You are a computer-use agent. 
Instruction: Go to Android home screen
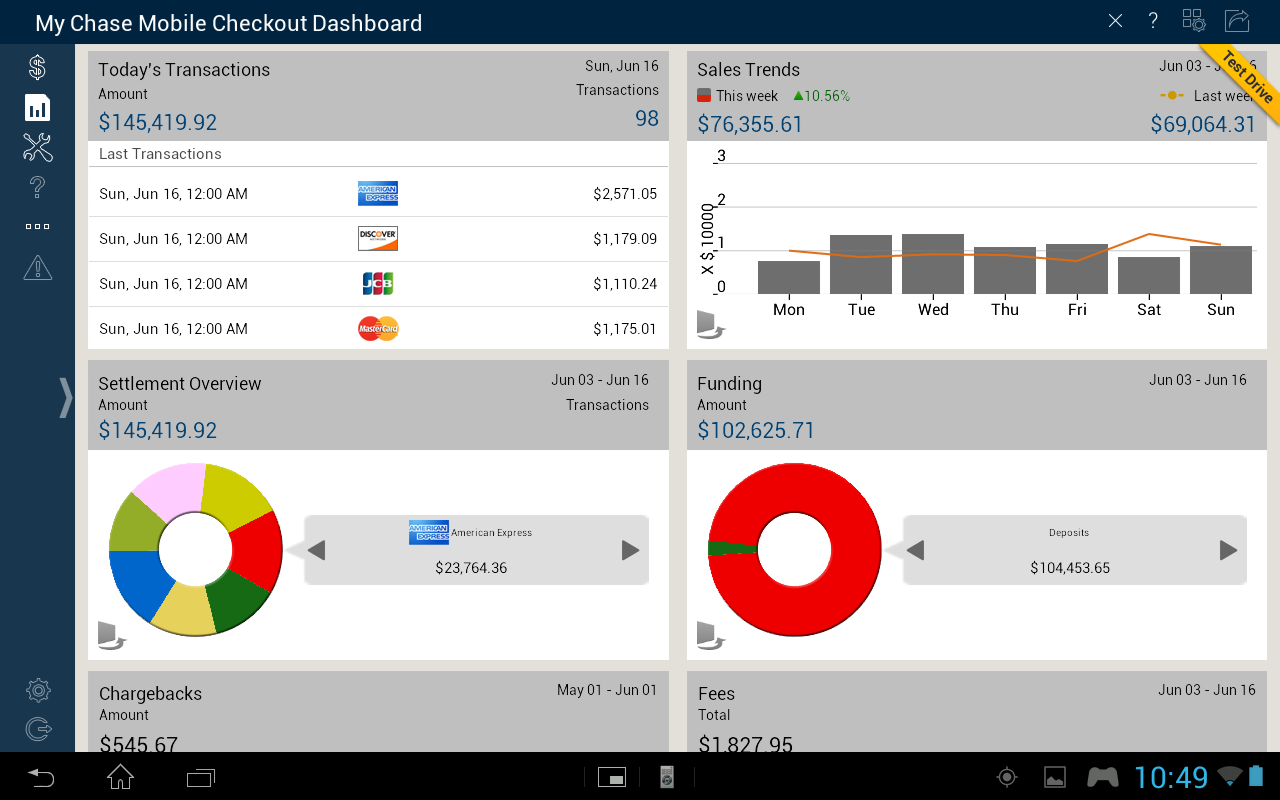point(121,777)
